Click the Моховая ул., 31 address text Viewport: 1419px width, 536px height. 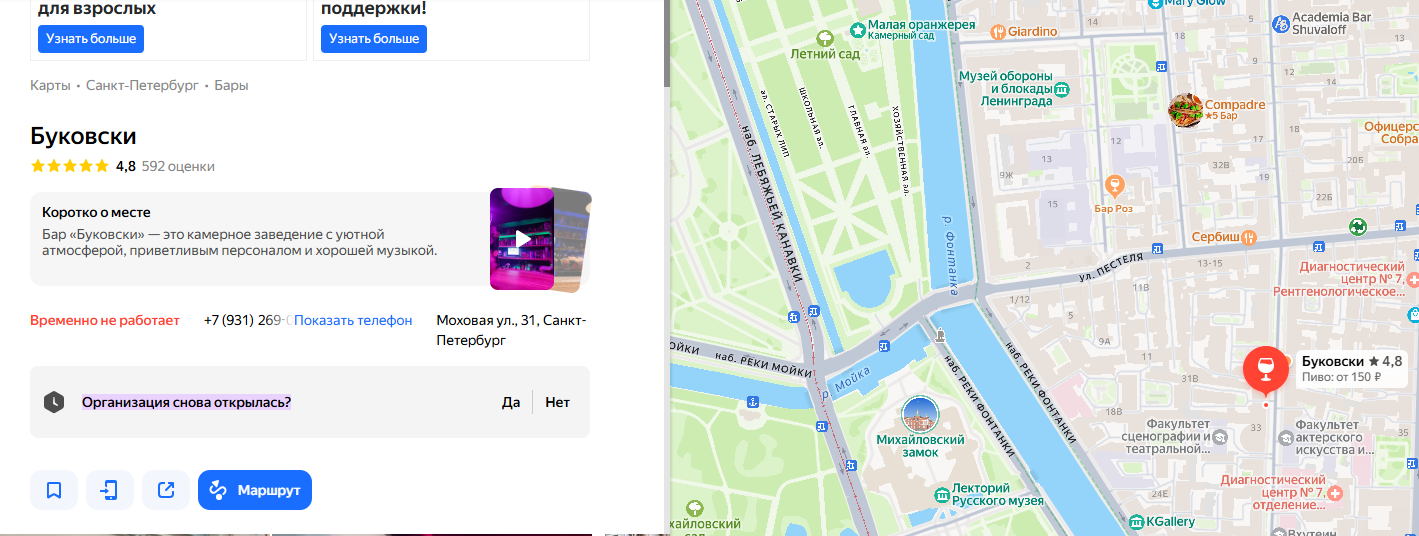click(x=511, y=330)
